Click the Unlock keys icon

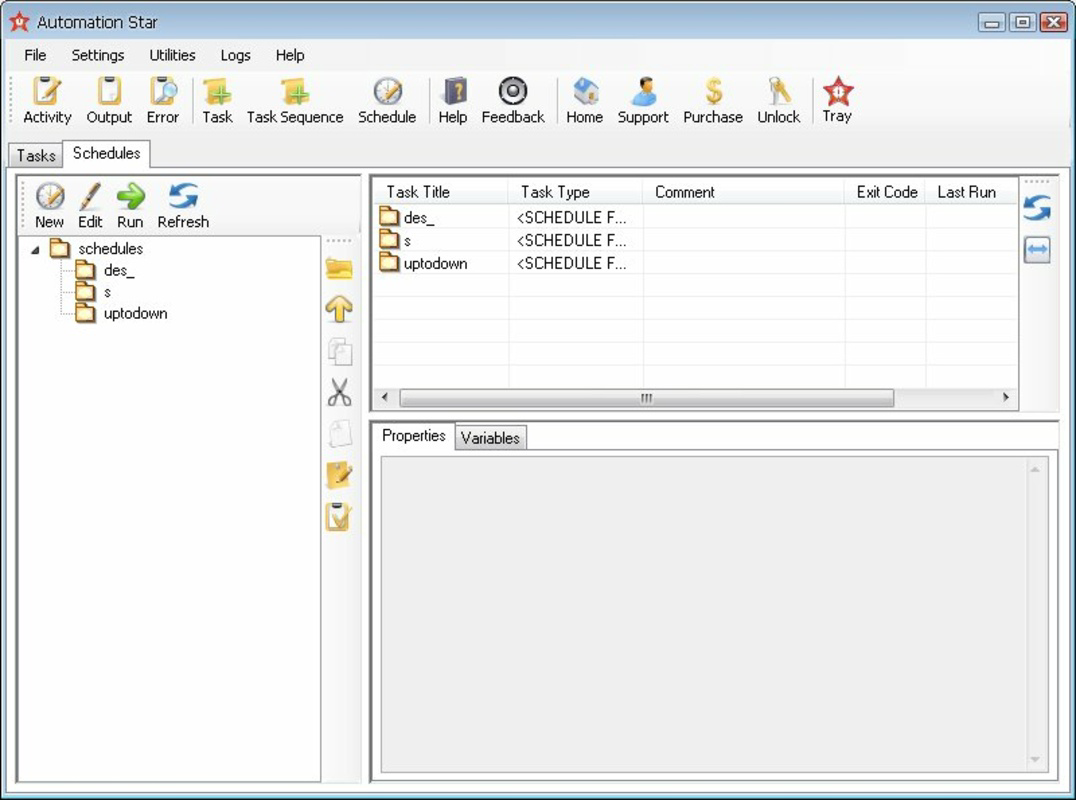pyautogui.click(x=779, y=101)
